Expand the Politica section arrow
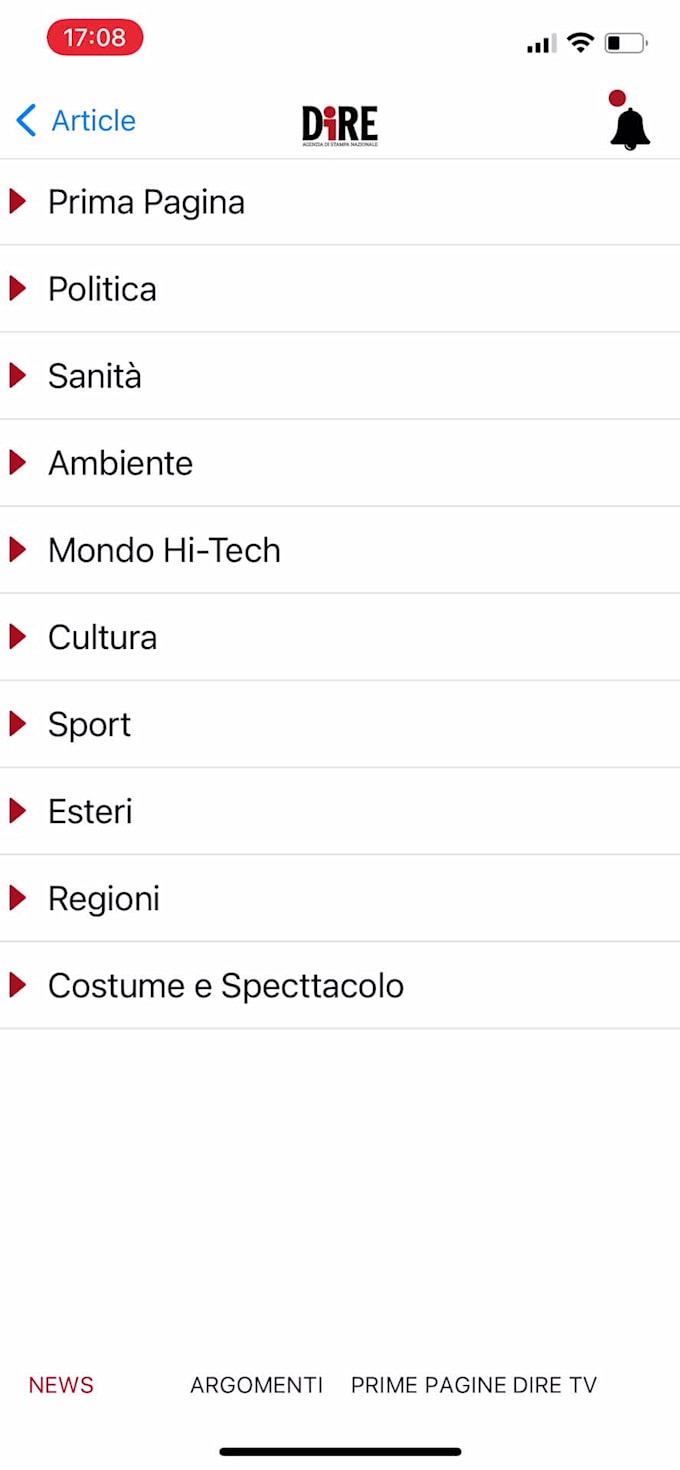 [17, 289]
